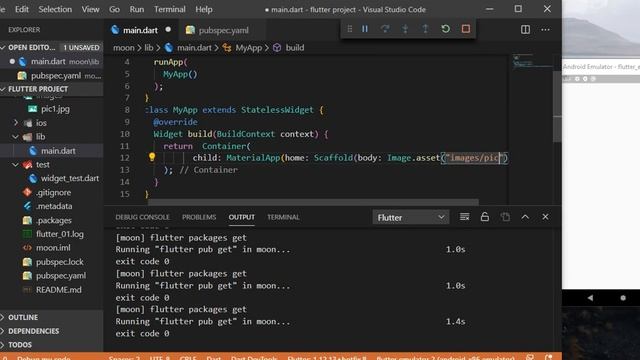Click the MyApp breadcrumb segment
Viewport: 640px width, 360px height.
248,48
